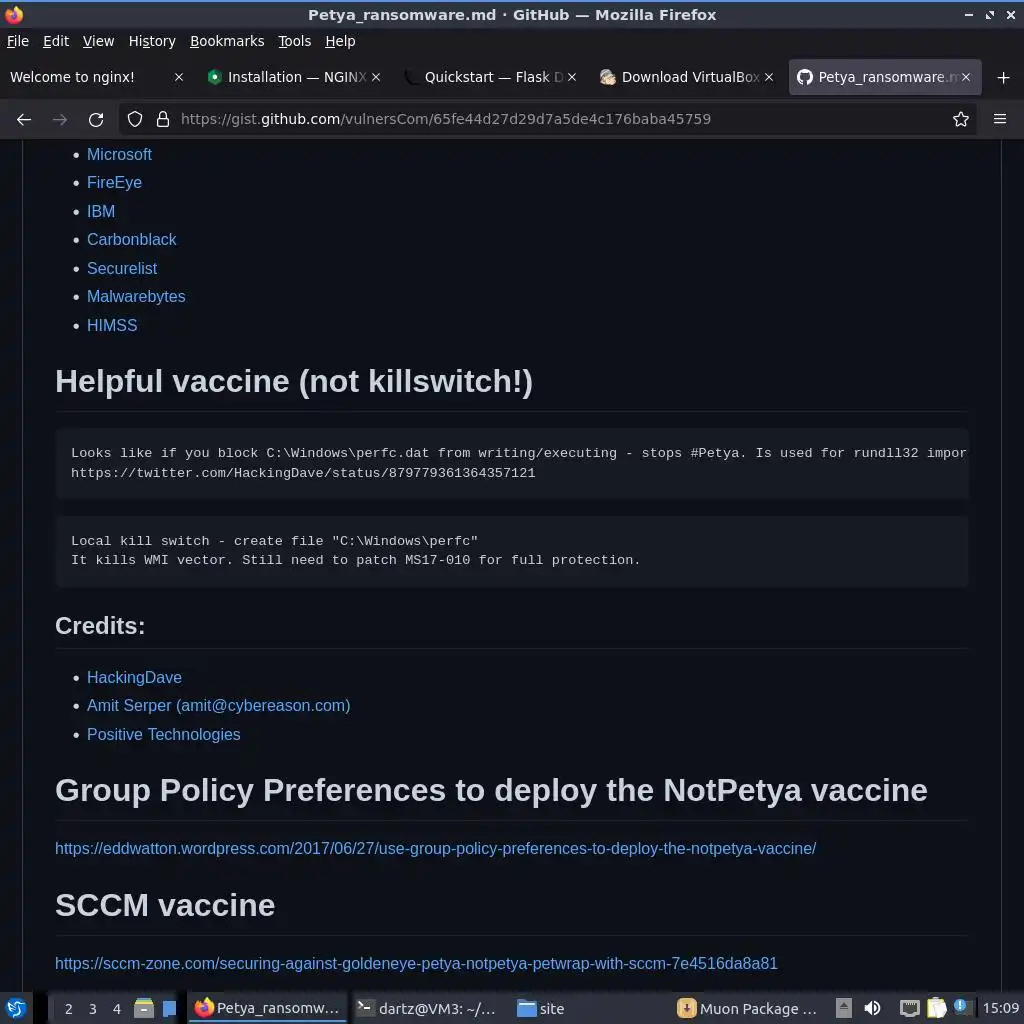The width and height of the screenshot is (1024, 1024).
Task: View site info via the padlock icon
Action: [163, 119]
